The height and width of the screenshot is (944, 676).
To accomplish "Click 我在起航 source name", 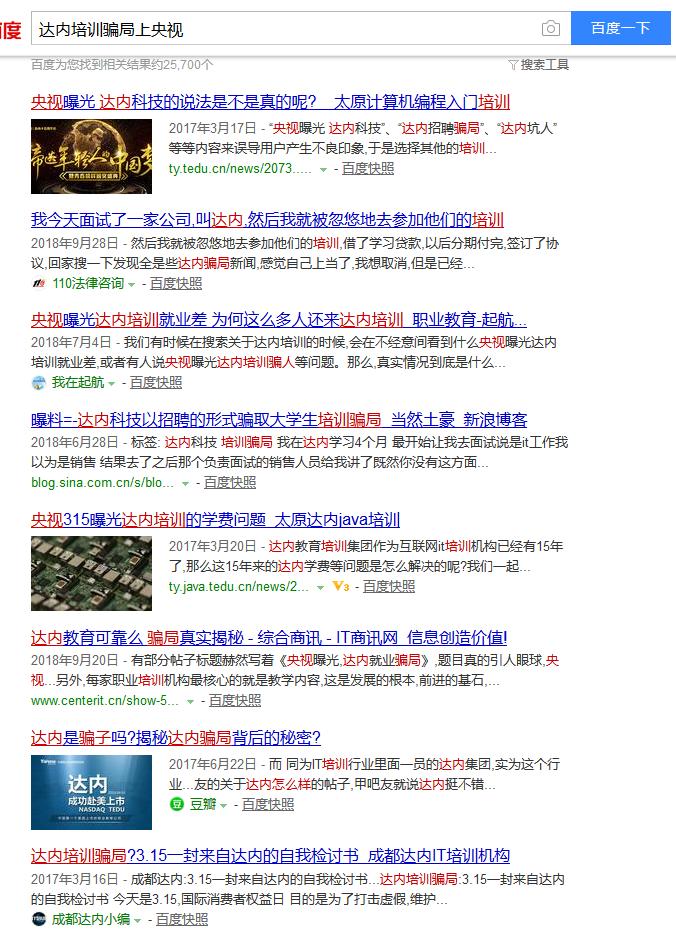I will point(78,382).
